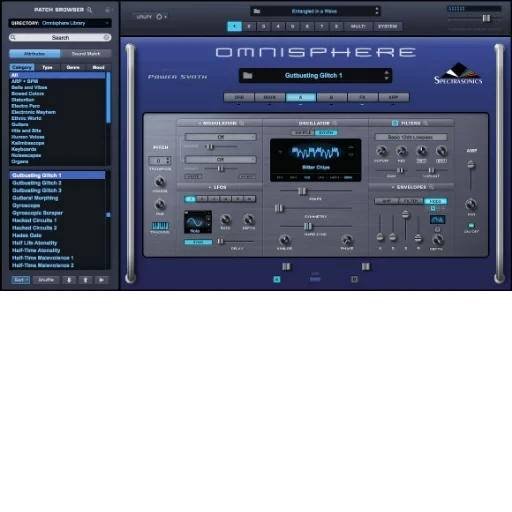
Task: Adjust the Coarse pitch knob
Action: click(x=160, y=182)
